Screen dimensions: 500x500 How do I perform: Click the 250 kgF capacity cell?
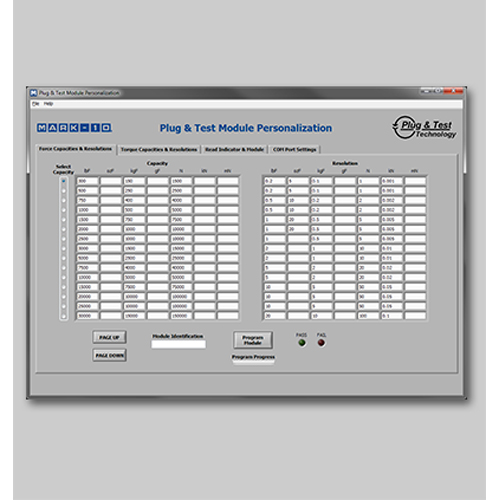click(x=134, y=191)
